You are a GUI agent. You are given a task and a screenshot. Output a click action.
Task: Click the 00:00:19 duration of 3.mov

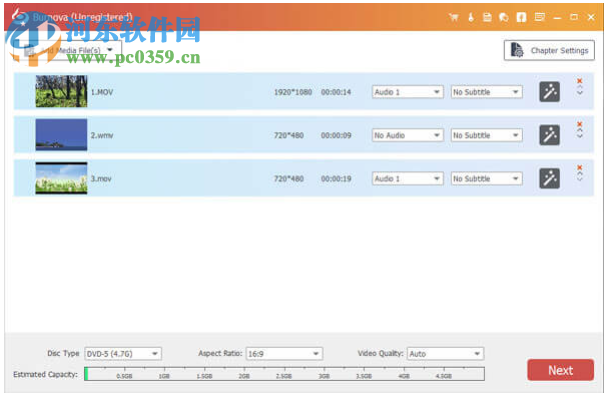click(336, 179)
